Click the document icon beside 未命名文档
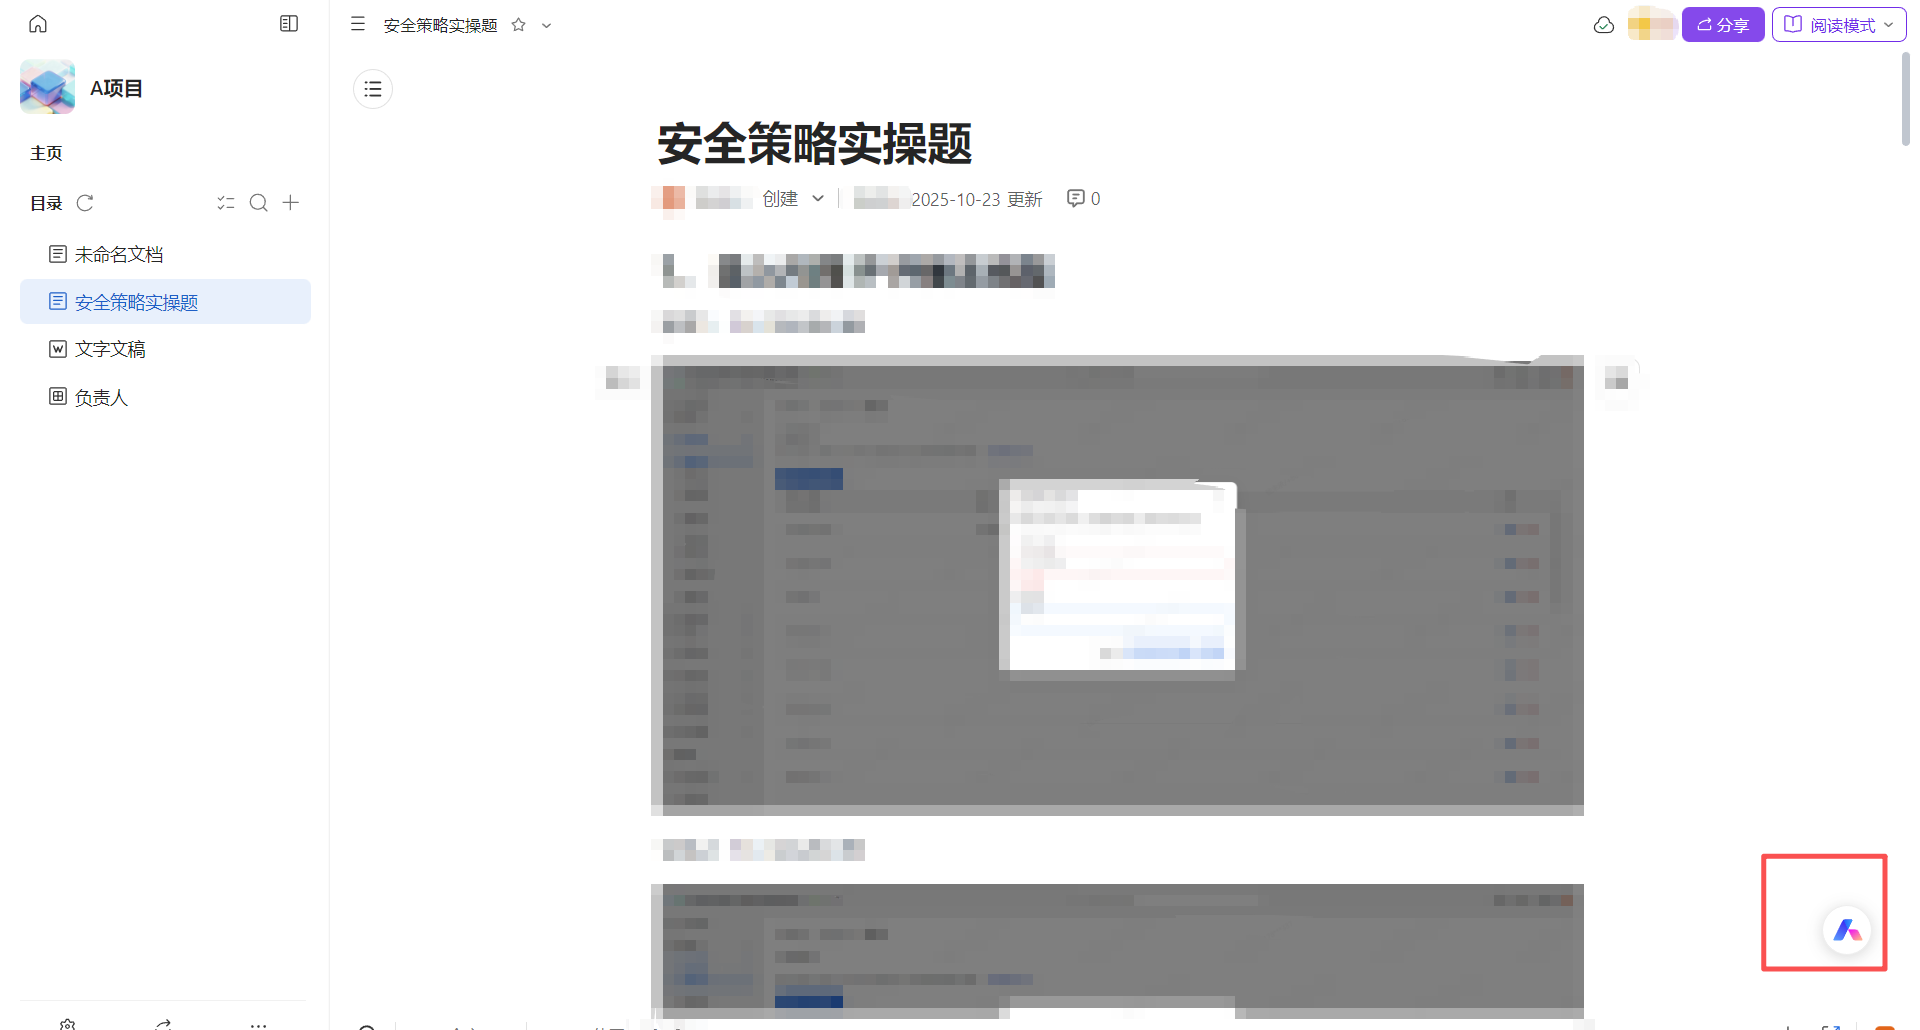Screen dimensions: 1920x1030 pyautogui.click(x=58, y=254)
